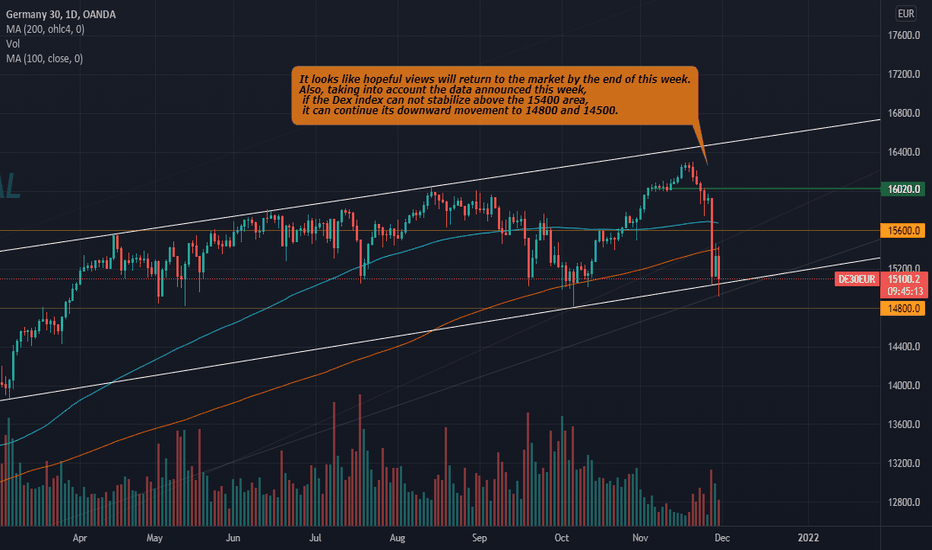Select the Vol indicator legend
Viewport: 932px width, 550px height.
(12, 44)
